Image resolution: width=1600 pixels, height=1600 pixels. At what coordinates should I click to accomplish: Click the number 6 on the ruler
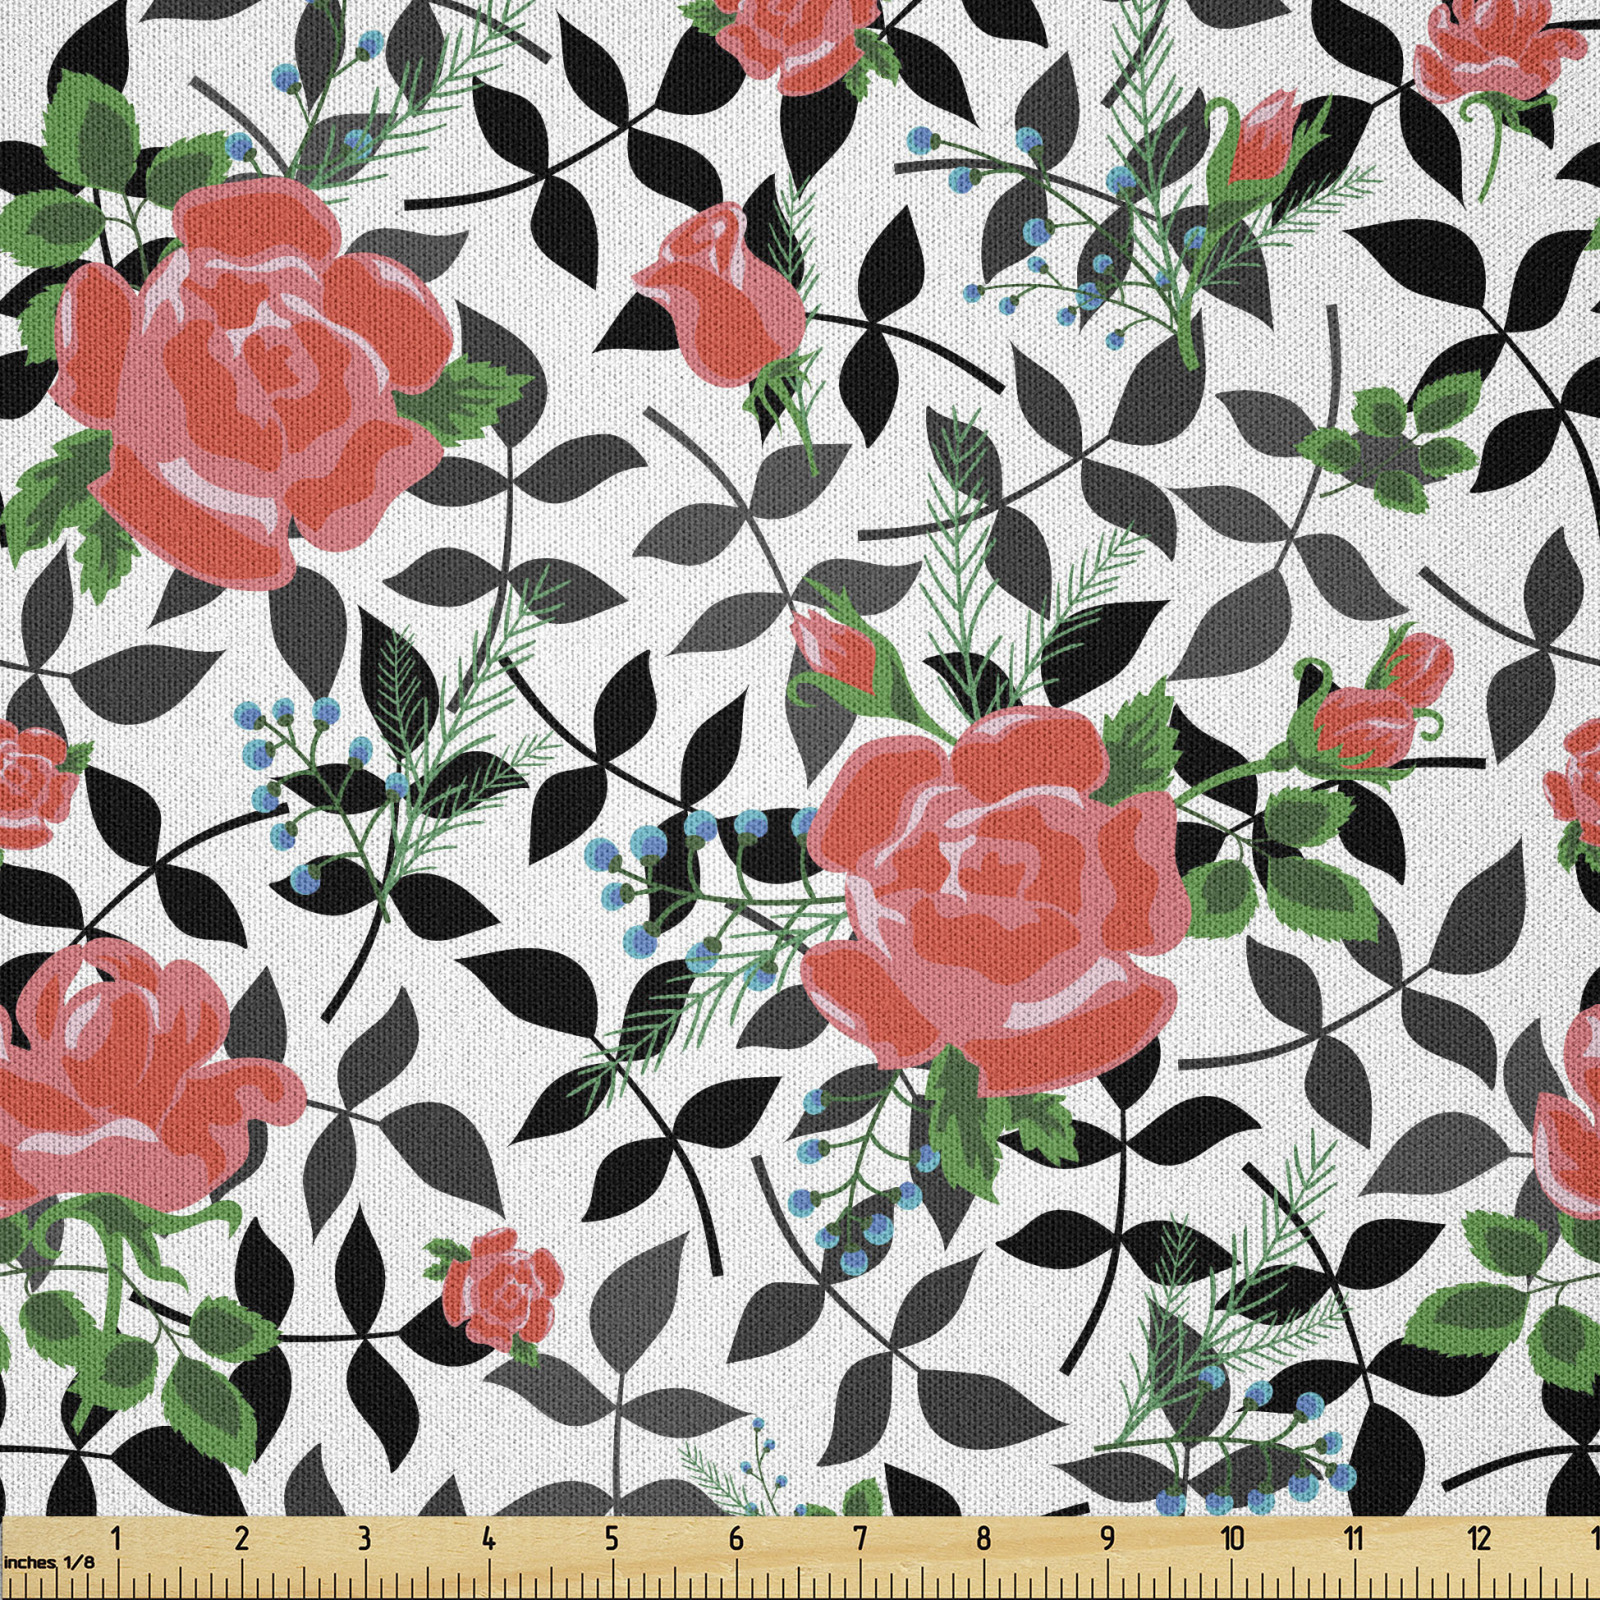tap(736, 1538)
